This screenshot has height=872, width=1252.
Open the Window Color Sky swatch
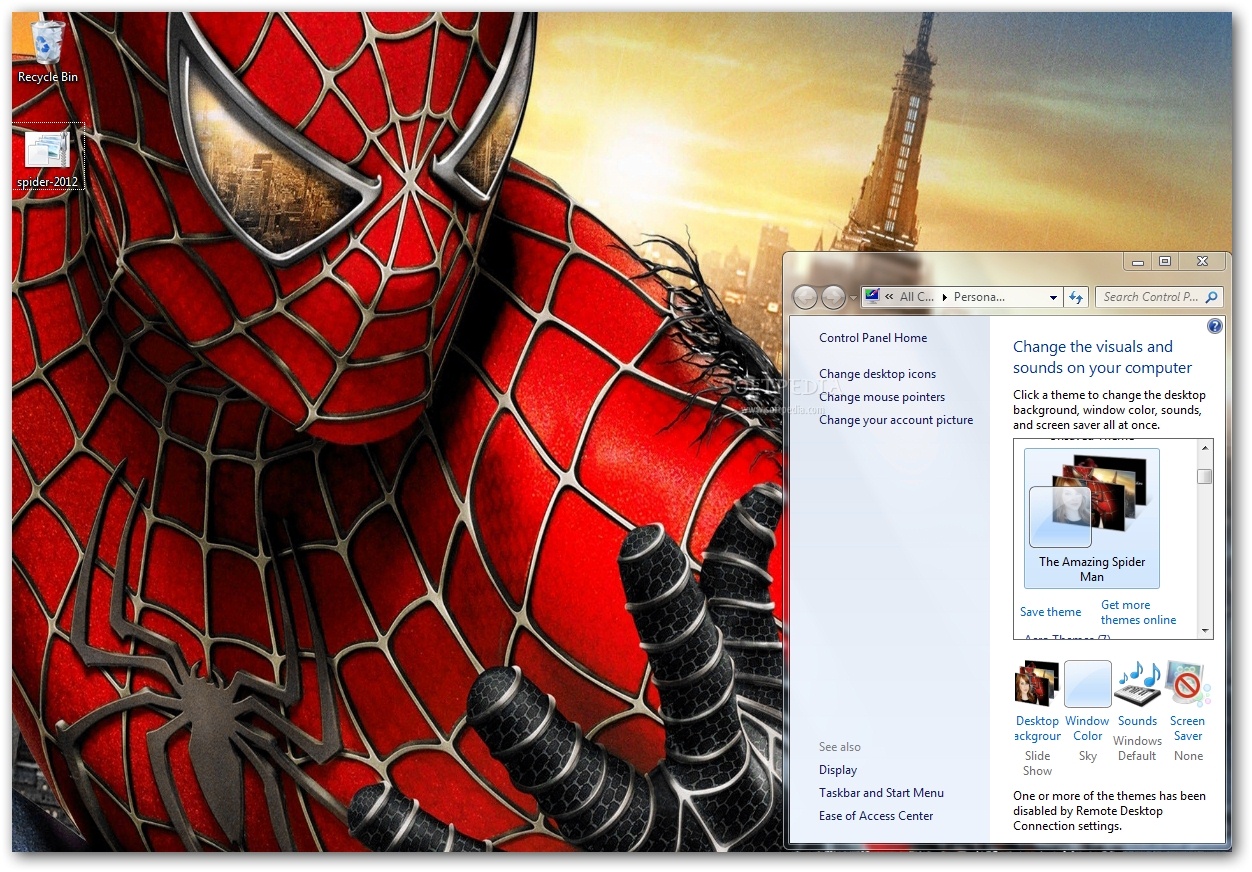(x=1088, y=684)
